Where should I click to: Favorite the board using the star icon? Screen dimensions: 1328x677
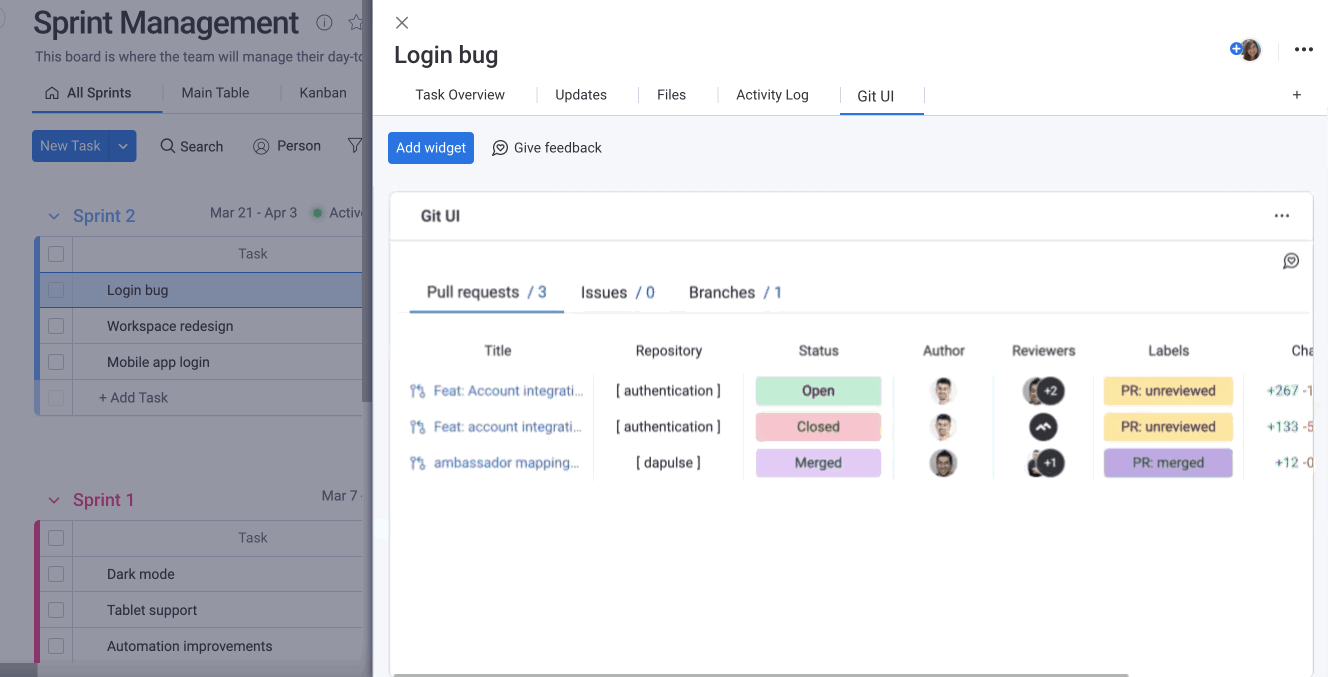355,22
